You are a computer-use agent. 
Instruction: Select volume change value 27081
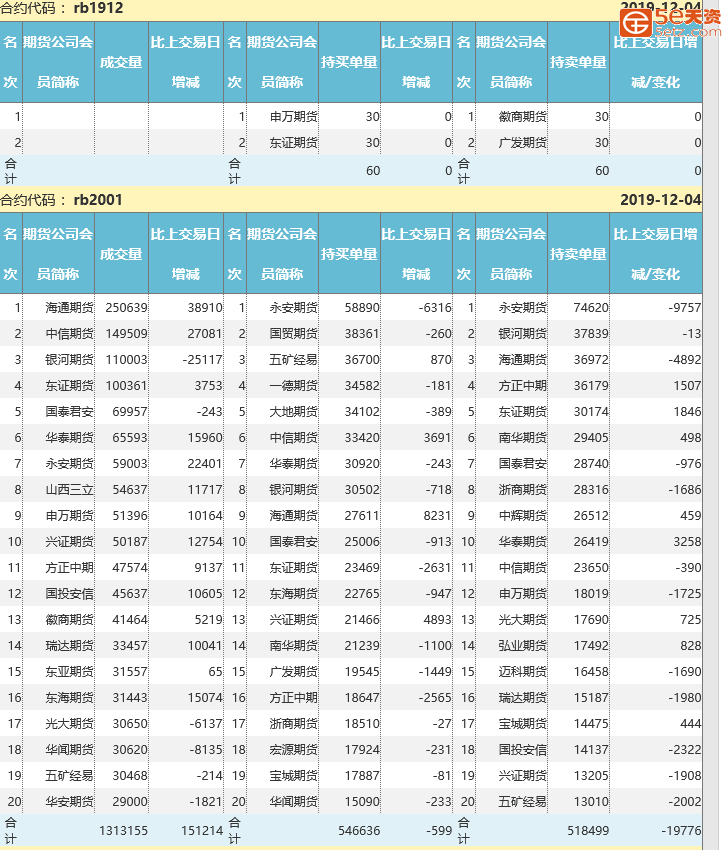(x=205, y=334)
